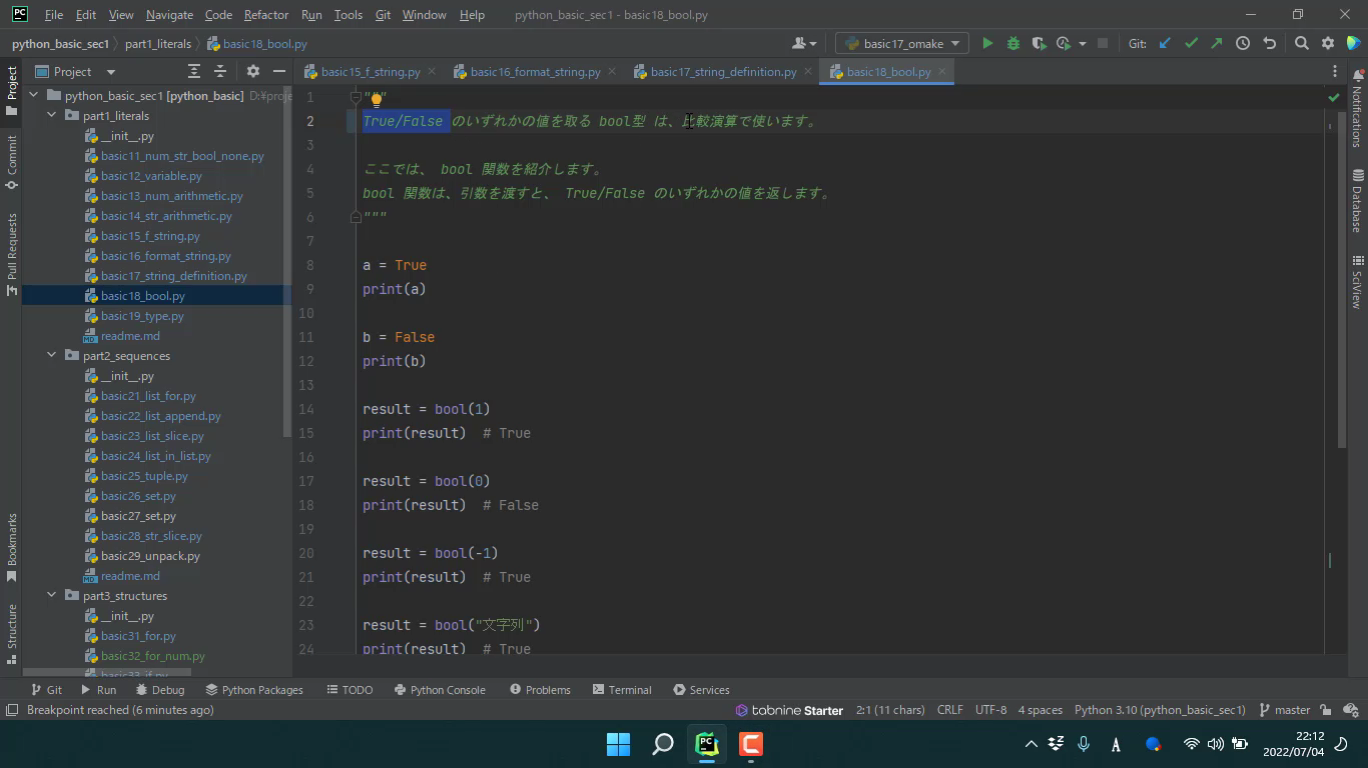The image size is (1368, 768).
Task: Toggle the Bookmarks tool window
Action: click(x=12, y=546)
